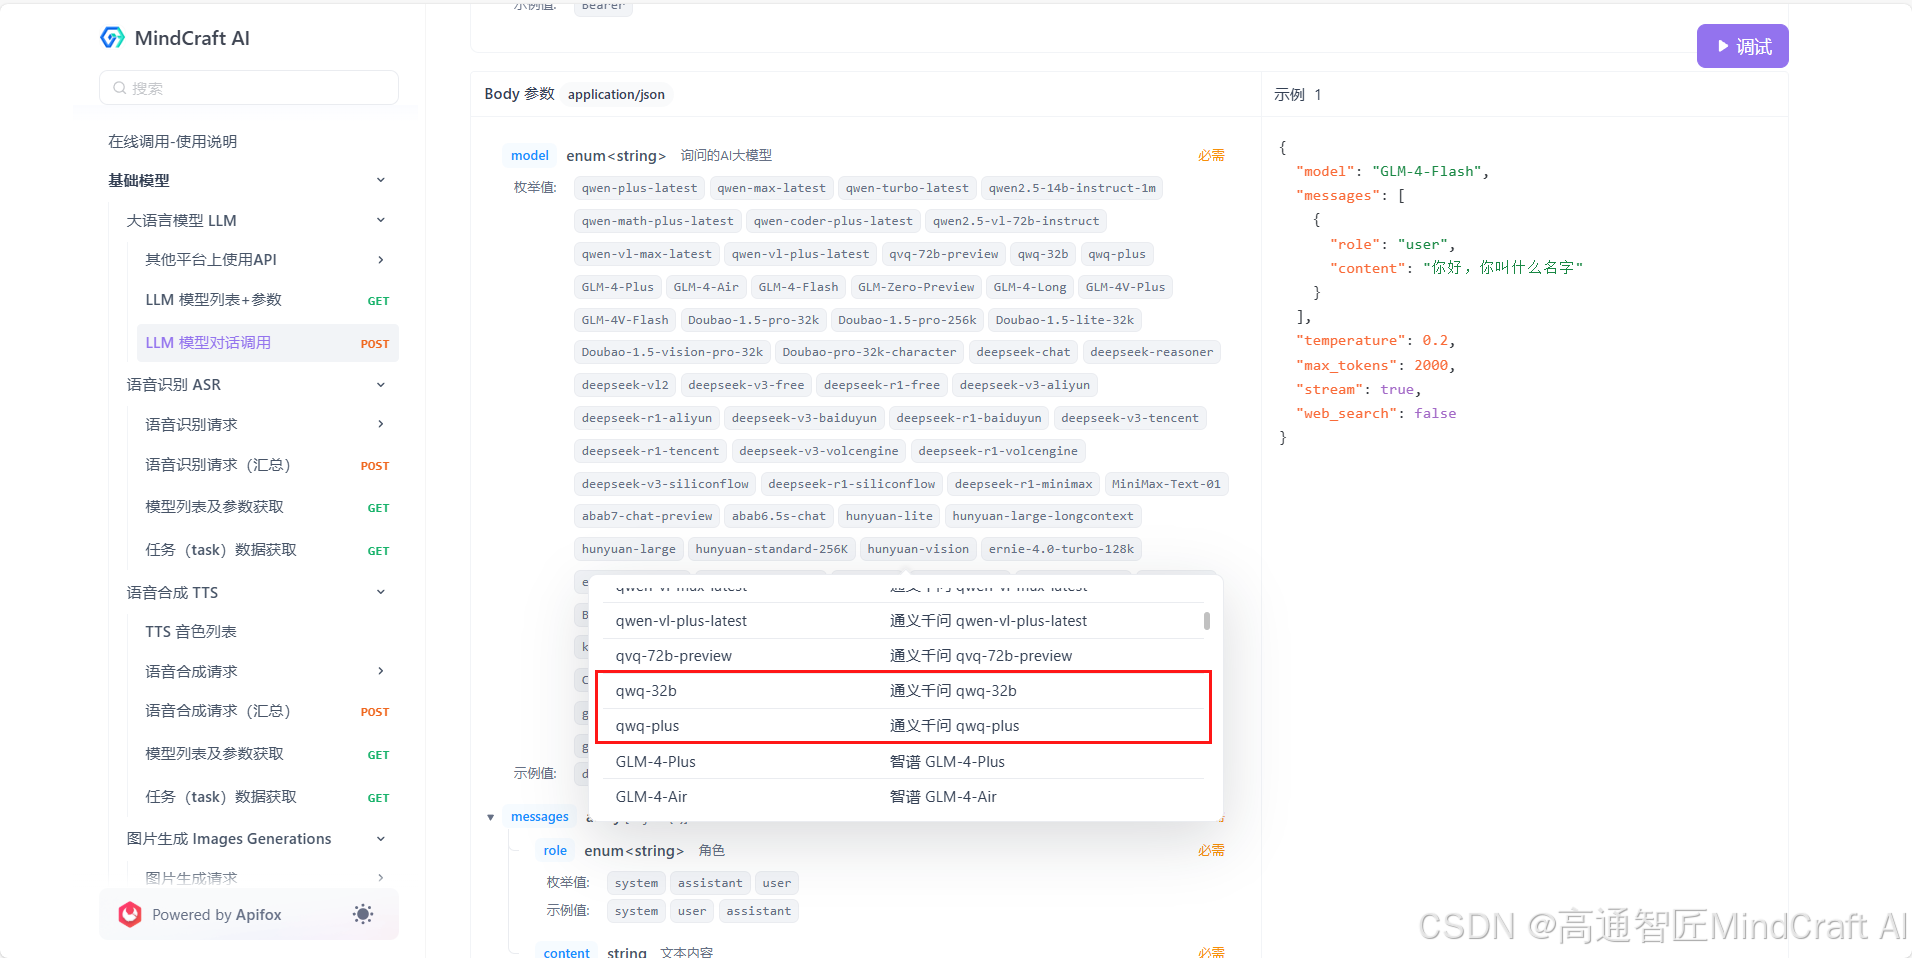Click enum value qwq-plus tag

(1117, 254)
